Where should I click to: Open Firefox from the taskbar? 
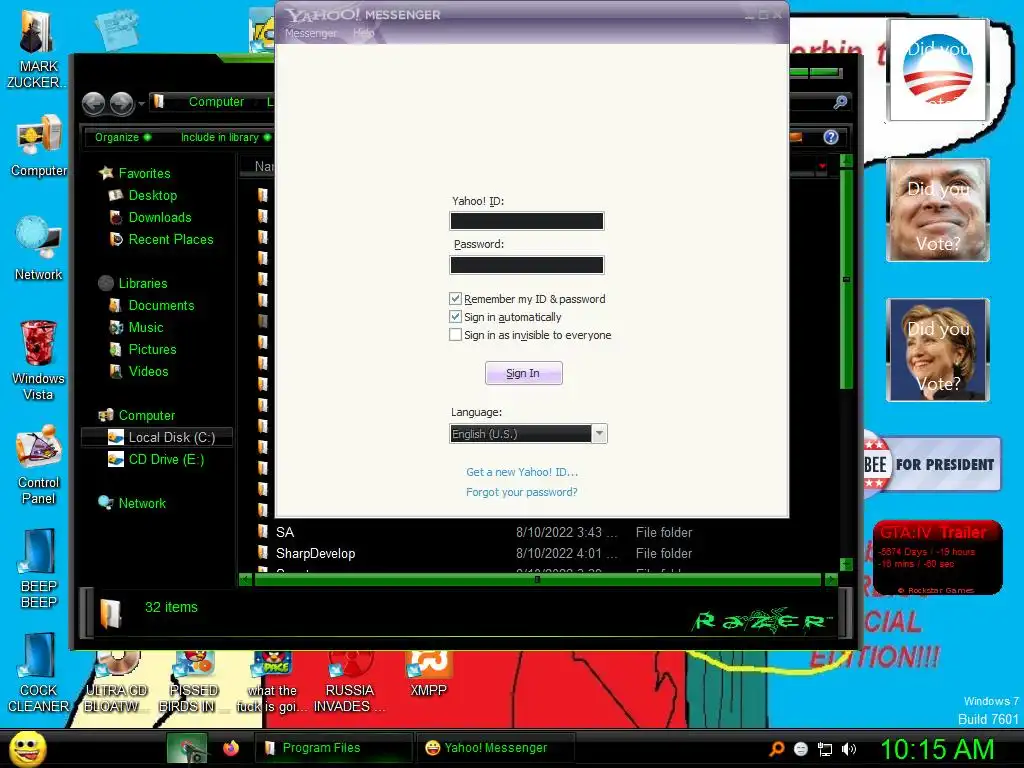[231, 748]
